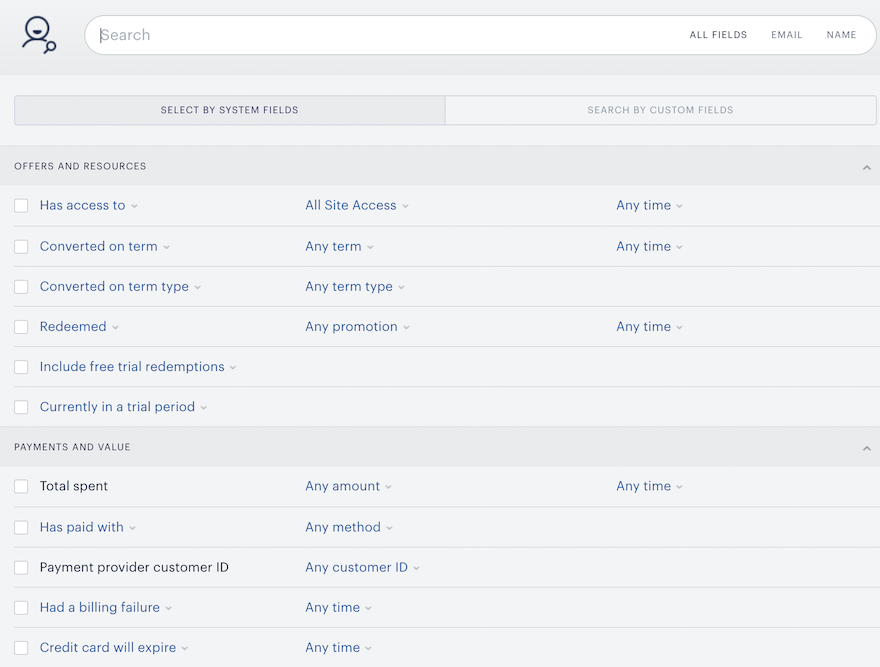This screenshot has height=667, width=880.
Task: Switch to Select by System Fields tab
Action: click(230, 110)
